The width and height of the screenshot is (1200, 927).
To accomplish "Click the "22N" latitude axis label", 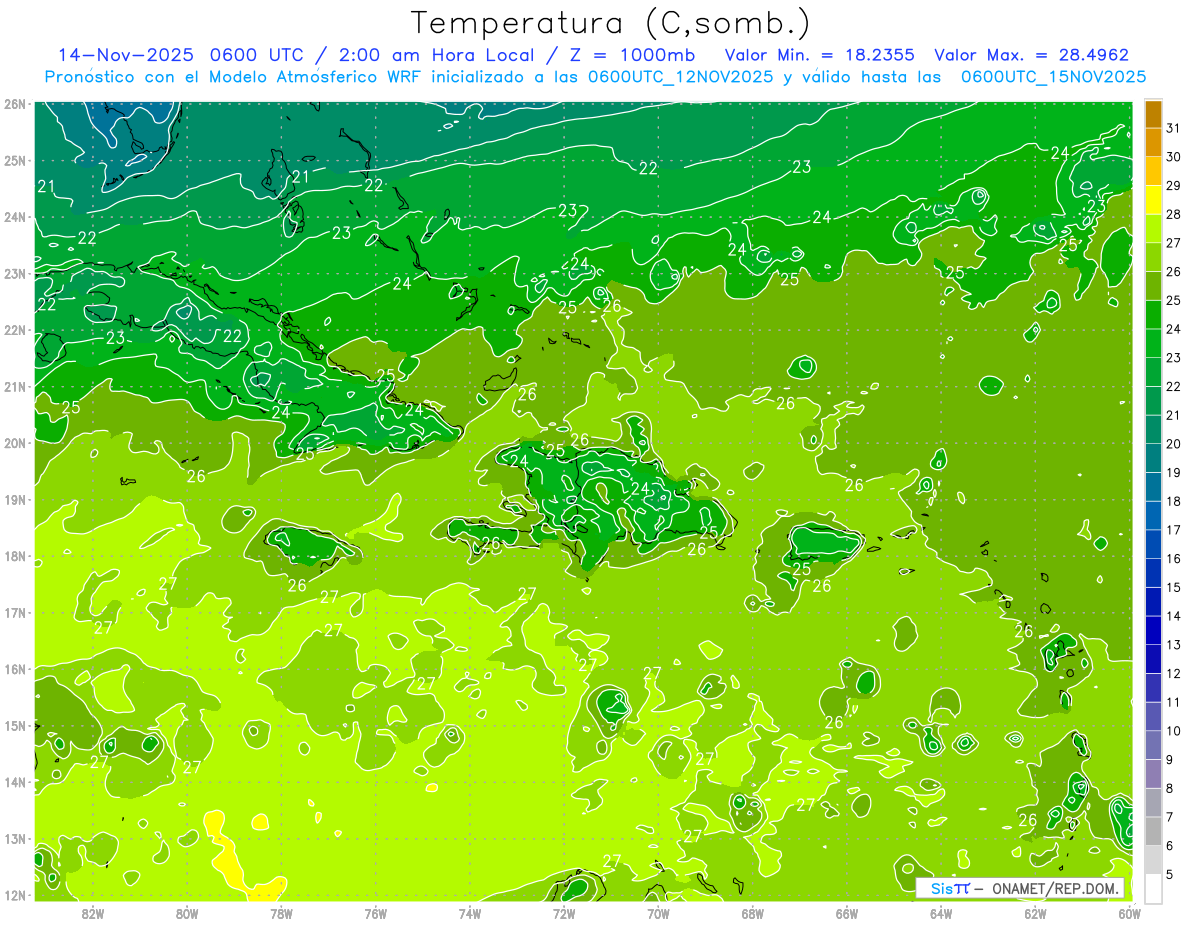I will pyautogui.click(x=15, y=330).
